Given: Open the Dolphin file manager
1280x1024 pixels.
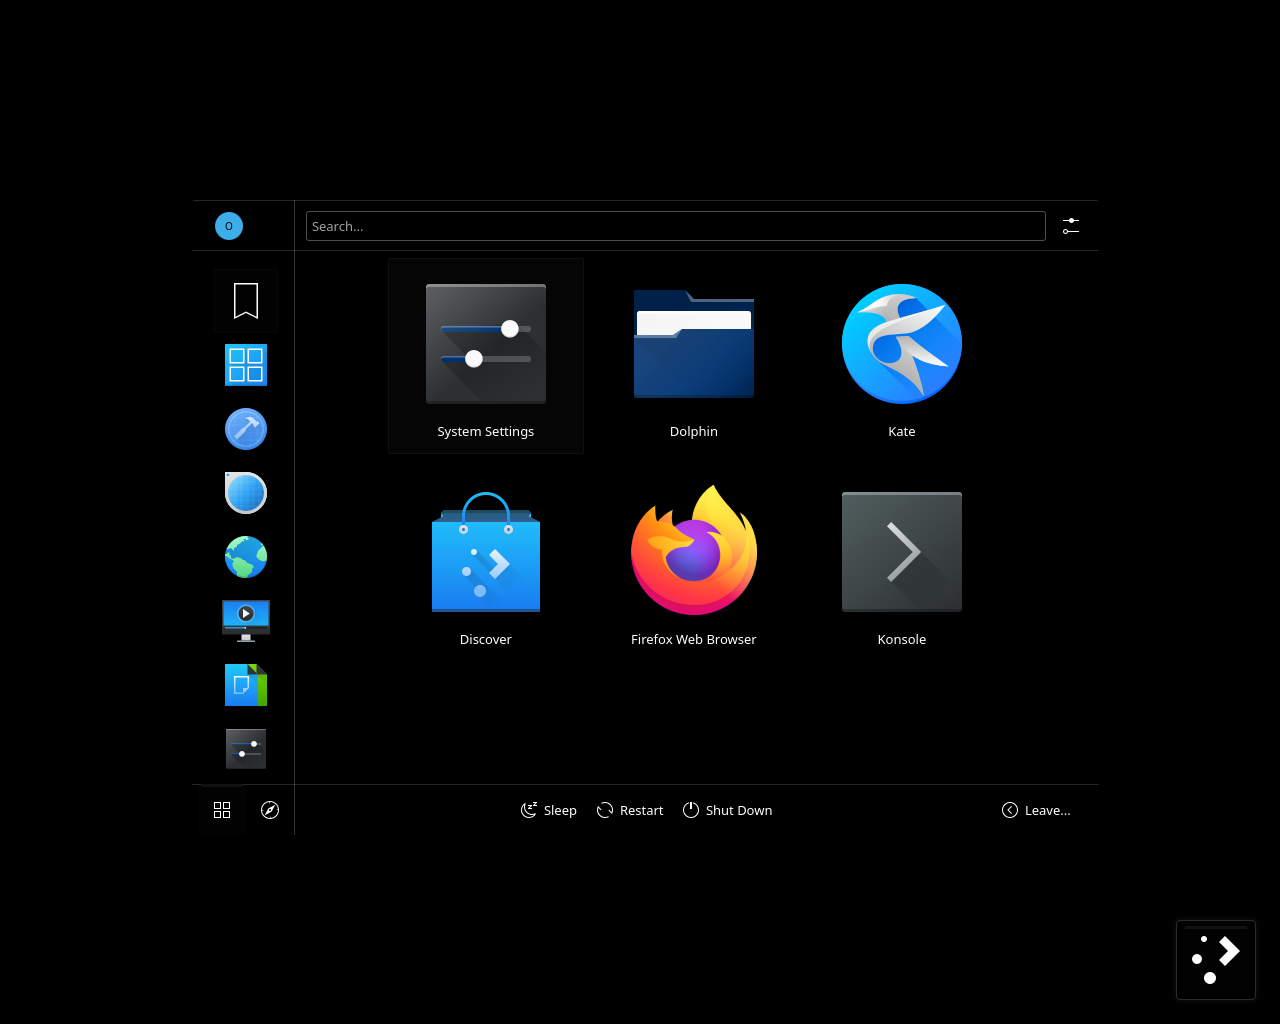Looking at the screenshot, I should 694,356.
